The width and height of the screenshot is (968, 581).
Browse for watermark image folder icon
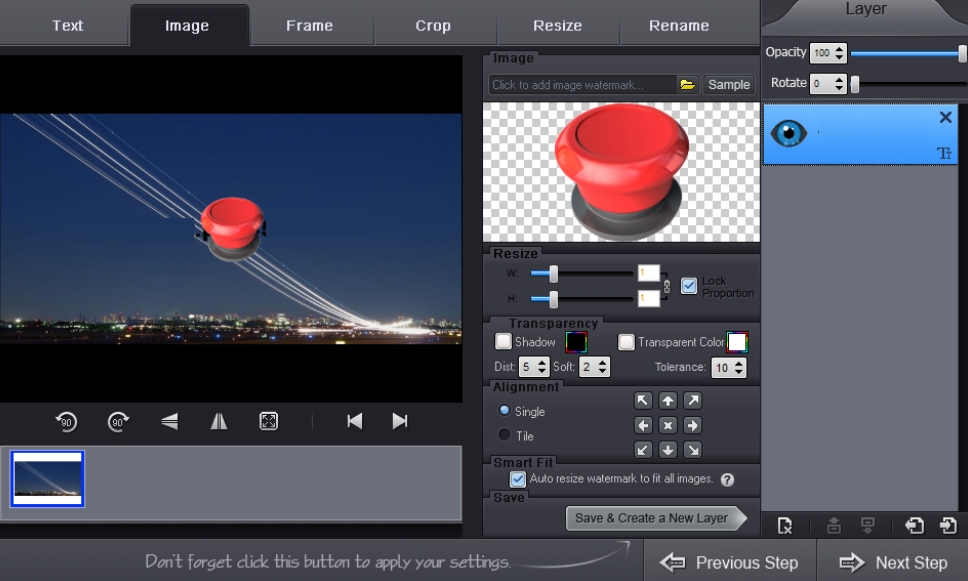point(687,85)
